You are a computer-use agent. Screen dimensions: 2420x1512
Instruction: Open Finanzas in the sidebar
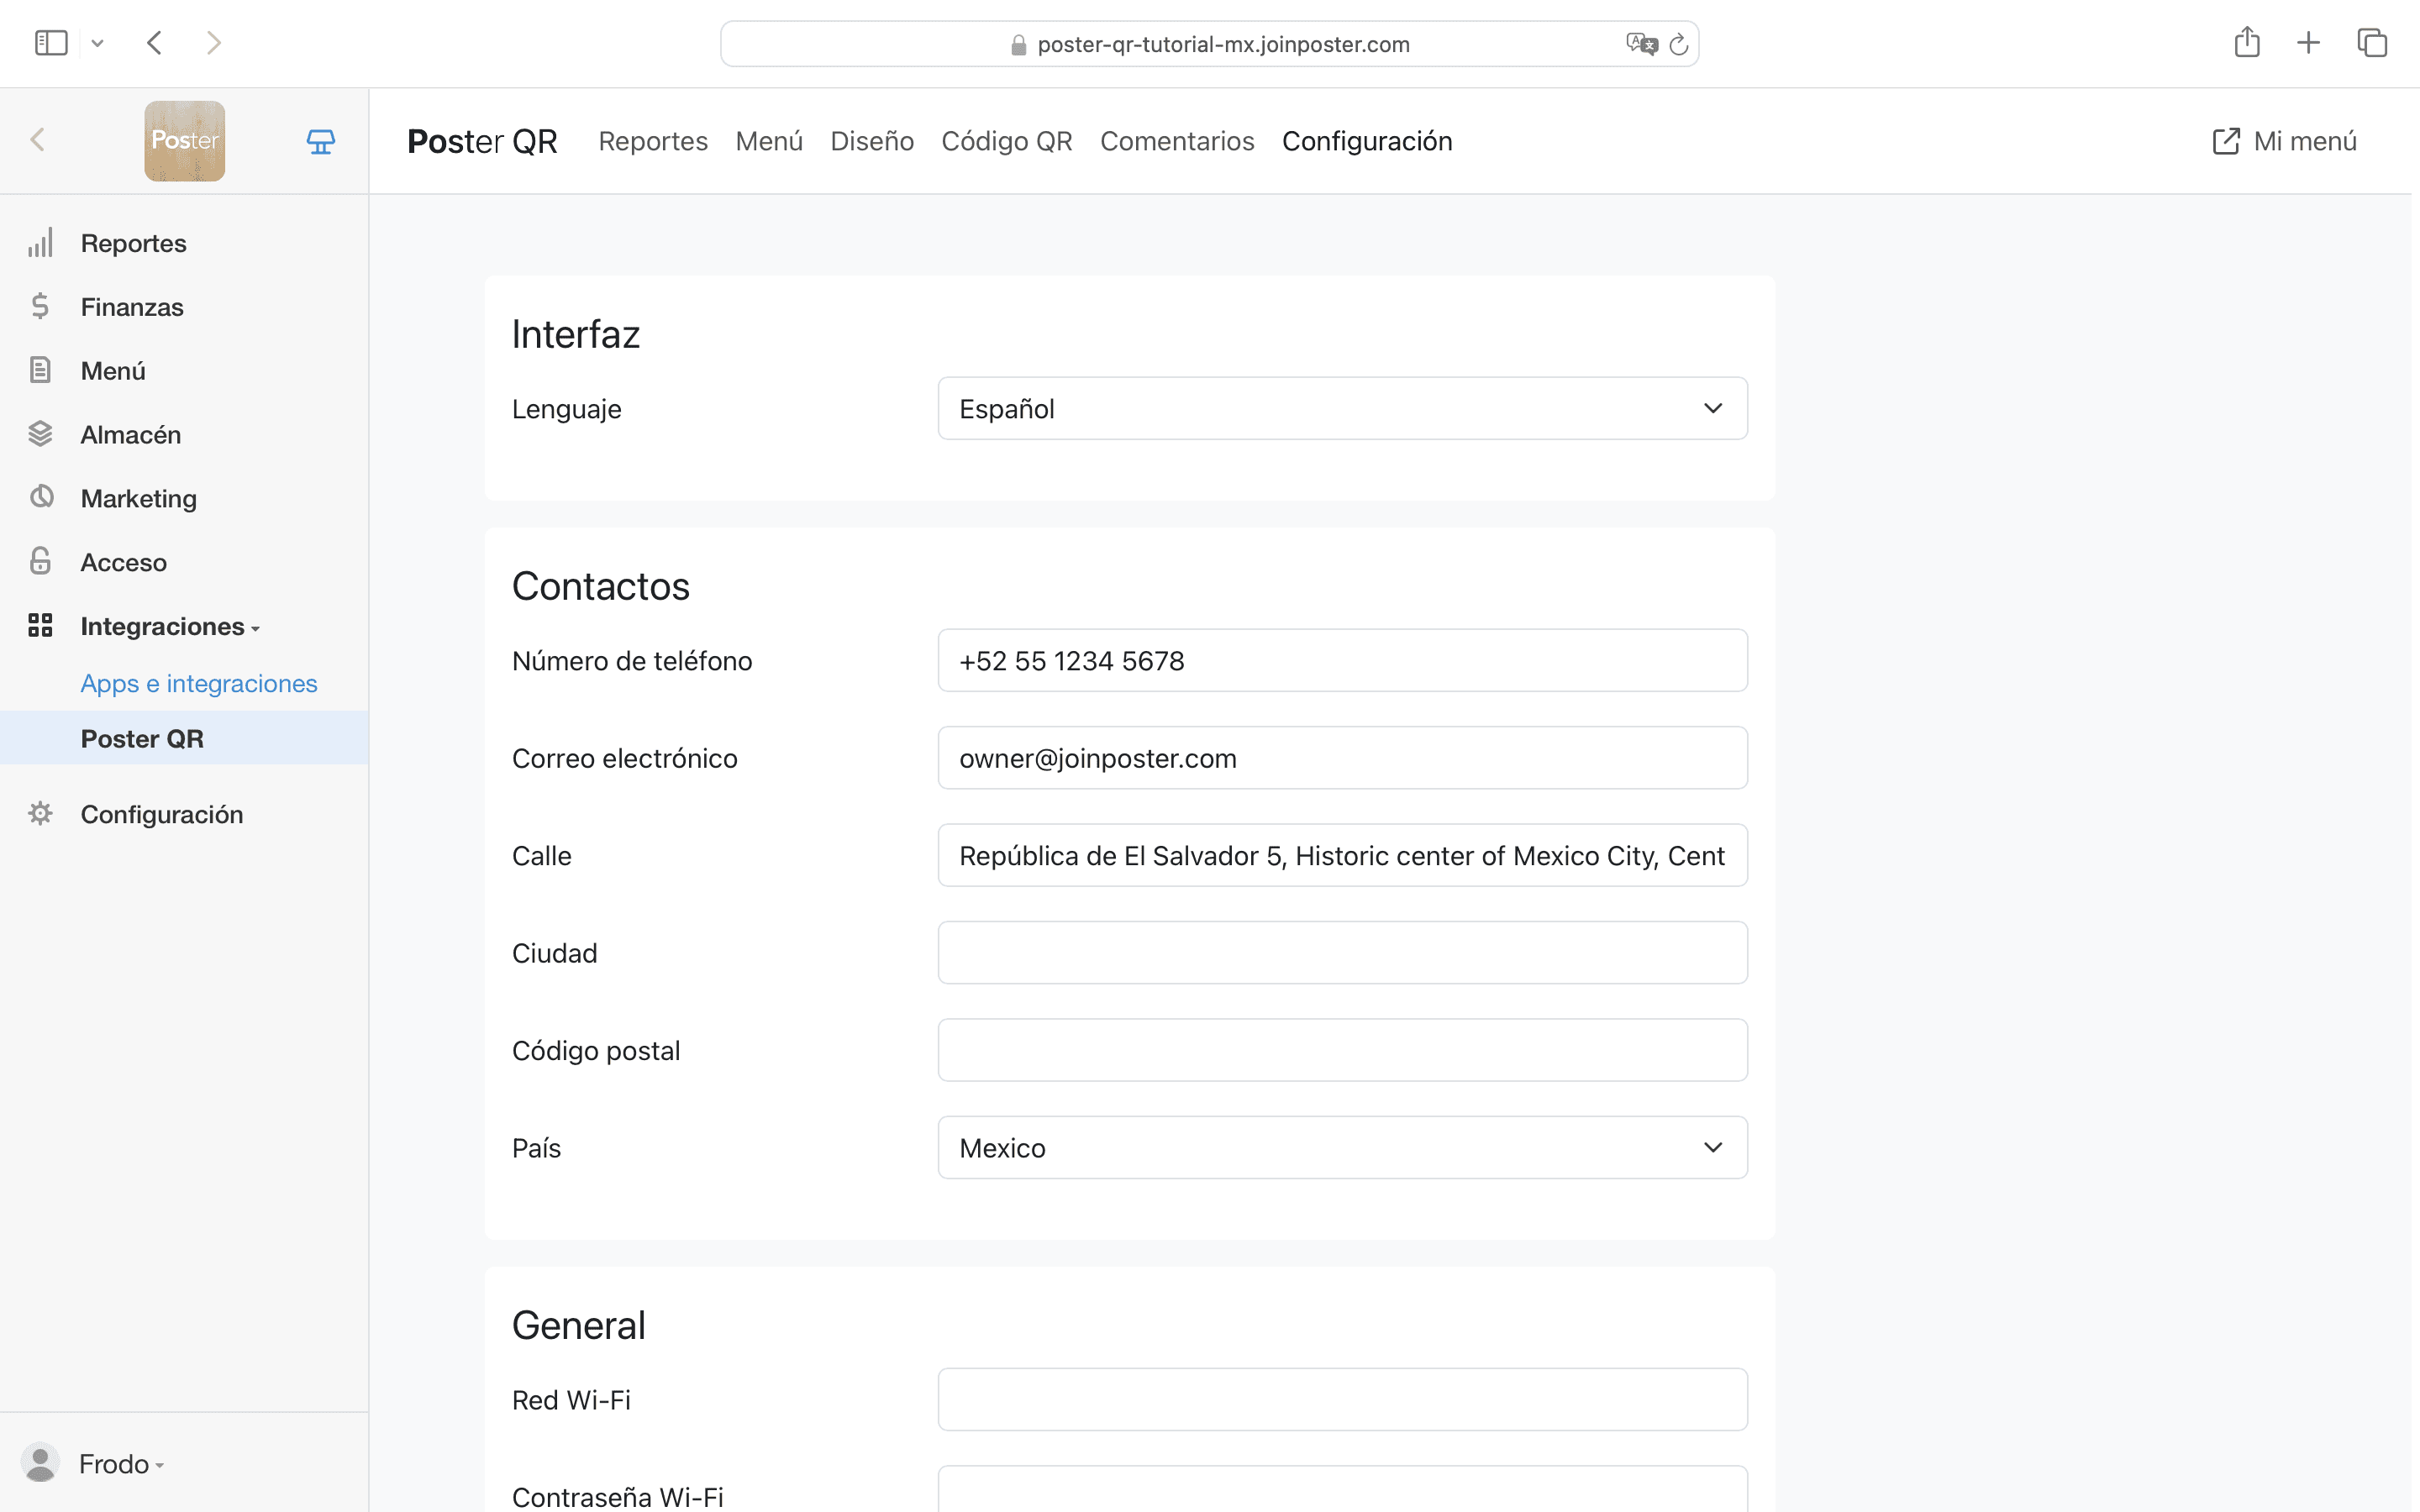pos(132,307)
